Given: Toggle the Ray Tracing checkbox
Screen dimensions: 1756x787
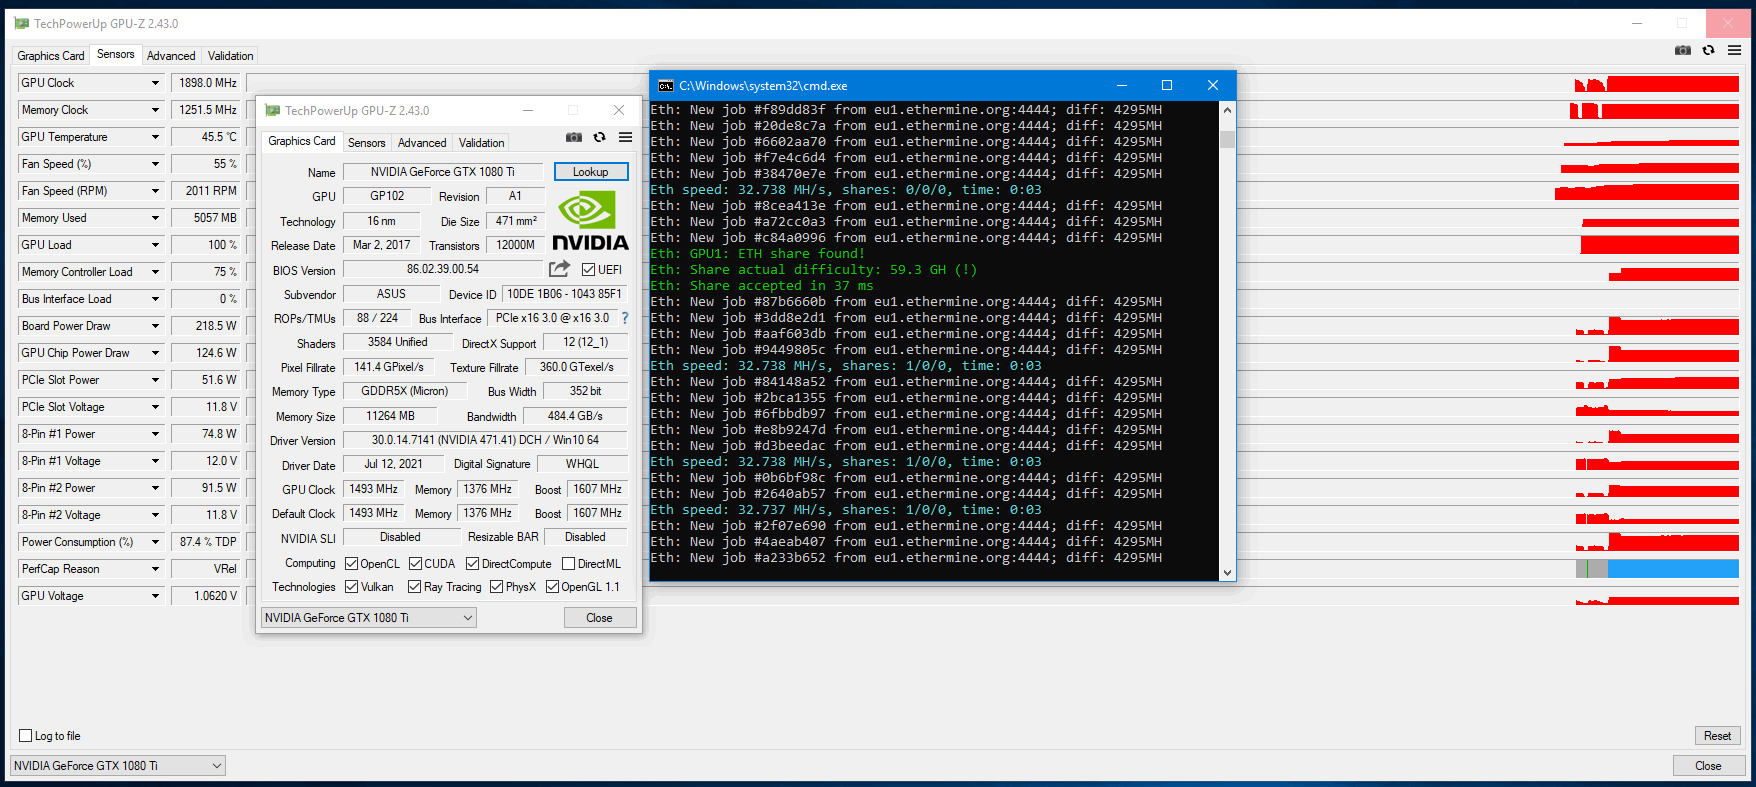Looking at the screenshot, I should pyautogui.click(x=415, y=587).
